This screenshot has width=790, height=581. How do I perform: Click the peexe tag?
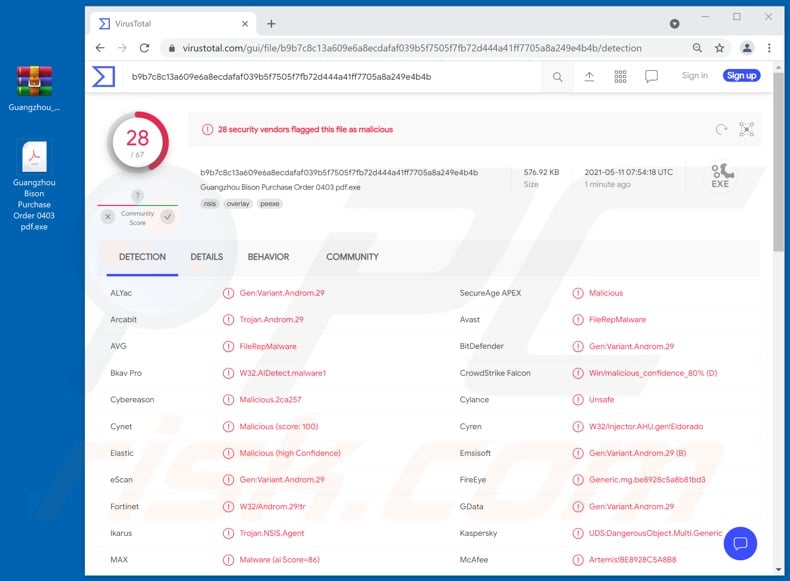(270, 204)
